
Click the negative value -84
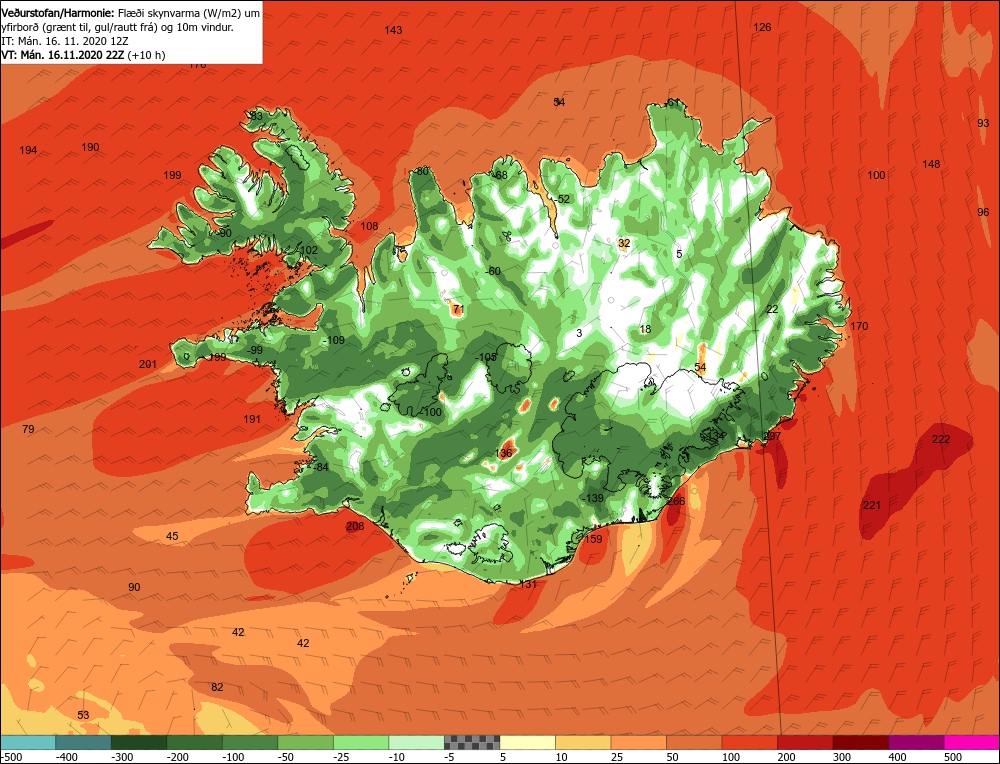coord(321,467)
